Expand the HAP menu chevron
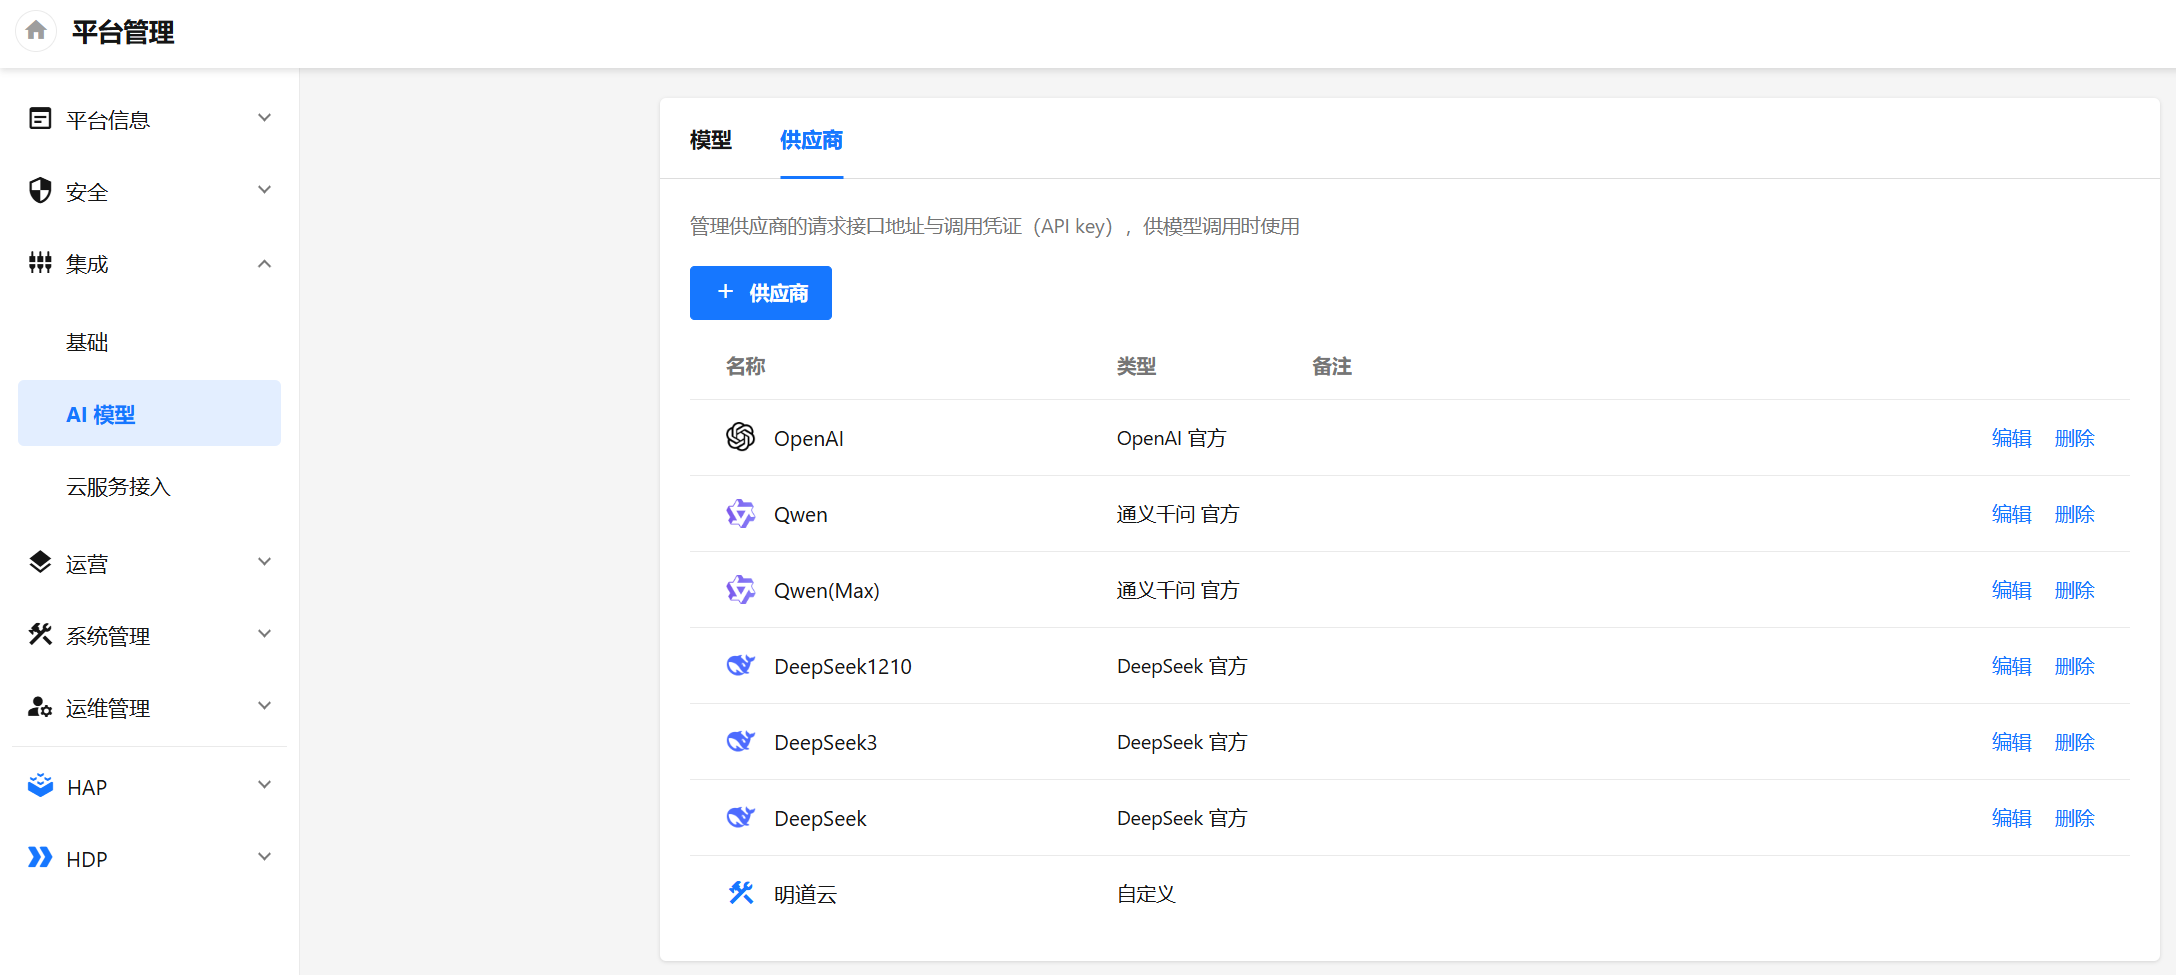The image size is (2176, 975). pos(264,785)
